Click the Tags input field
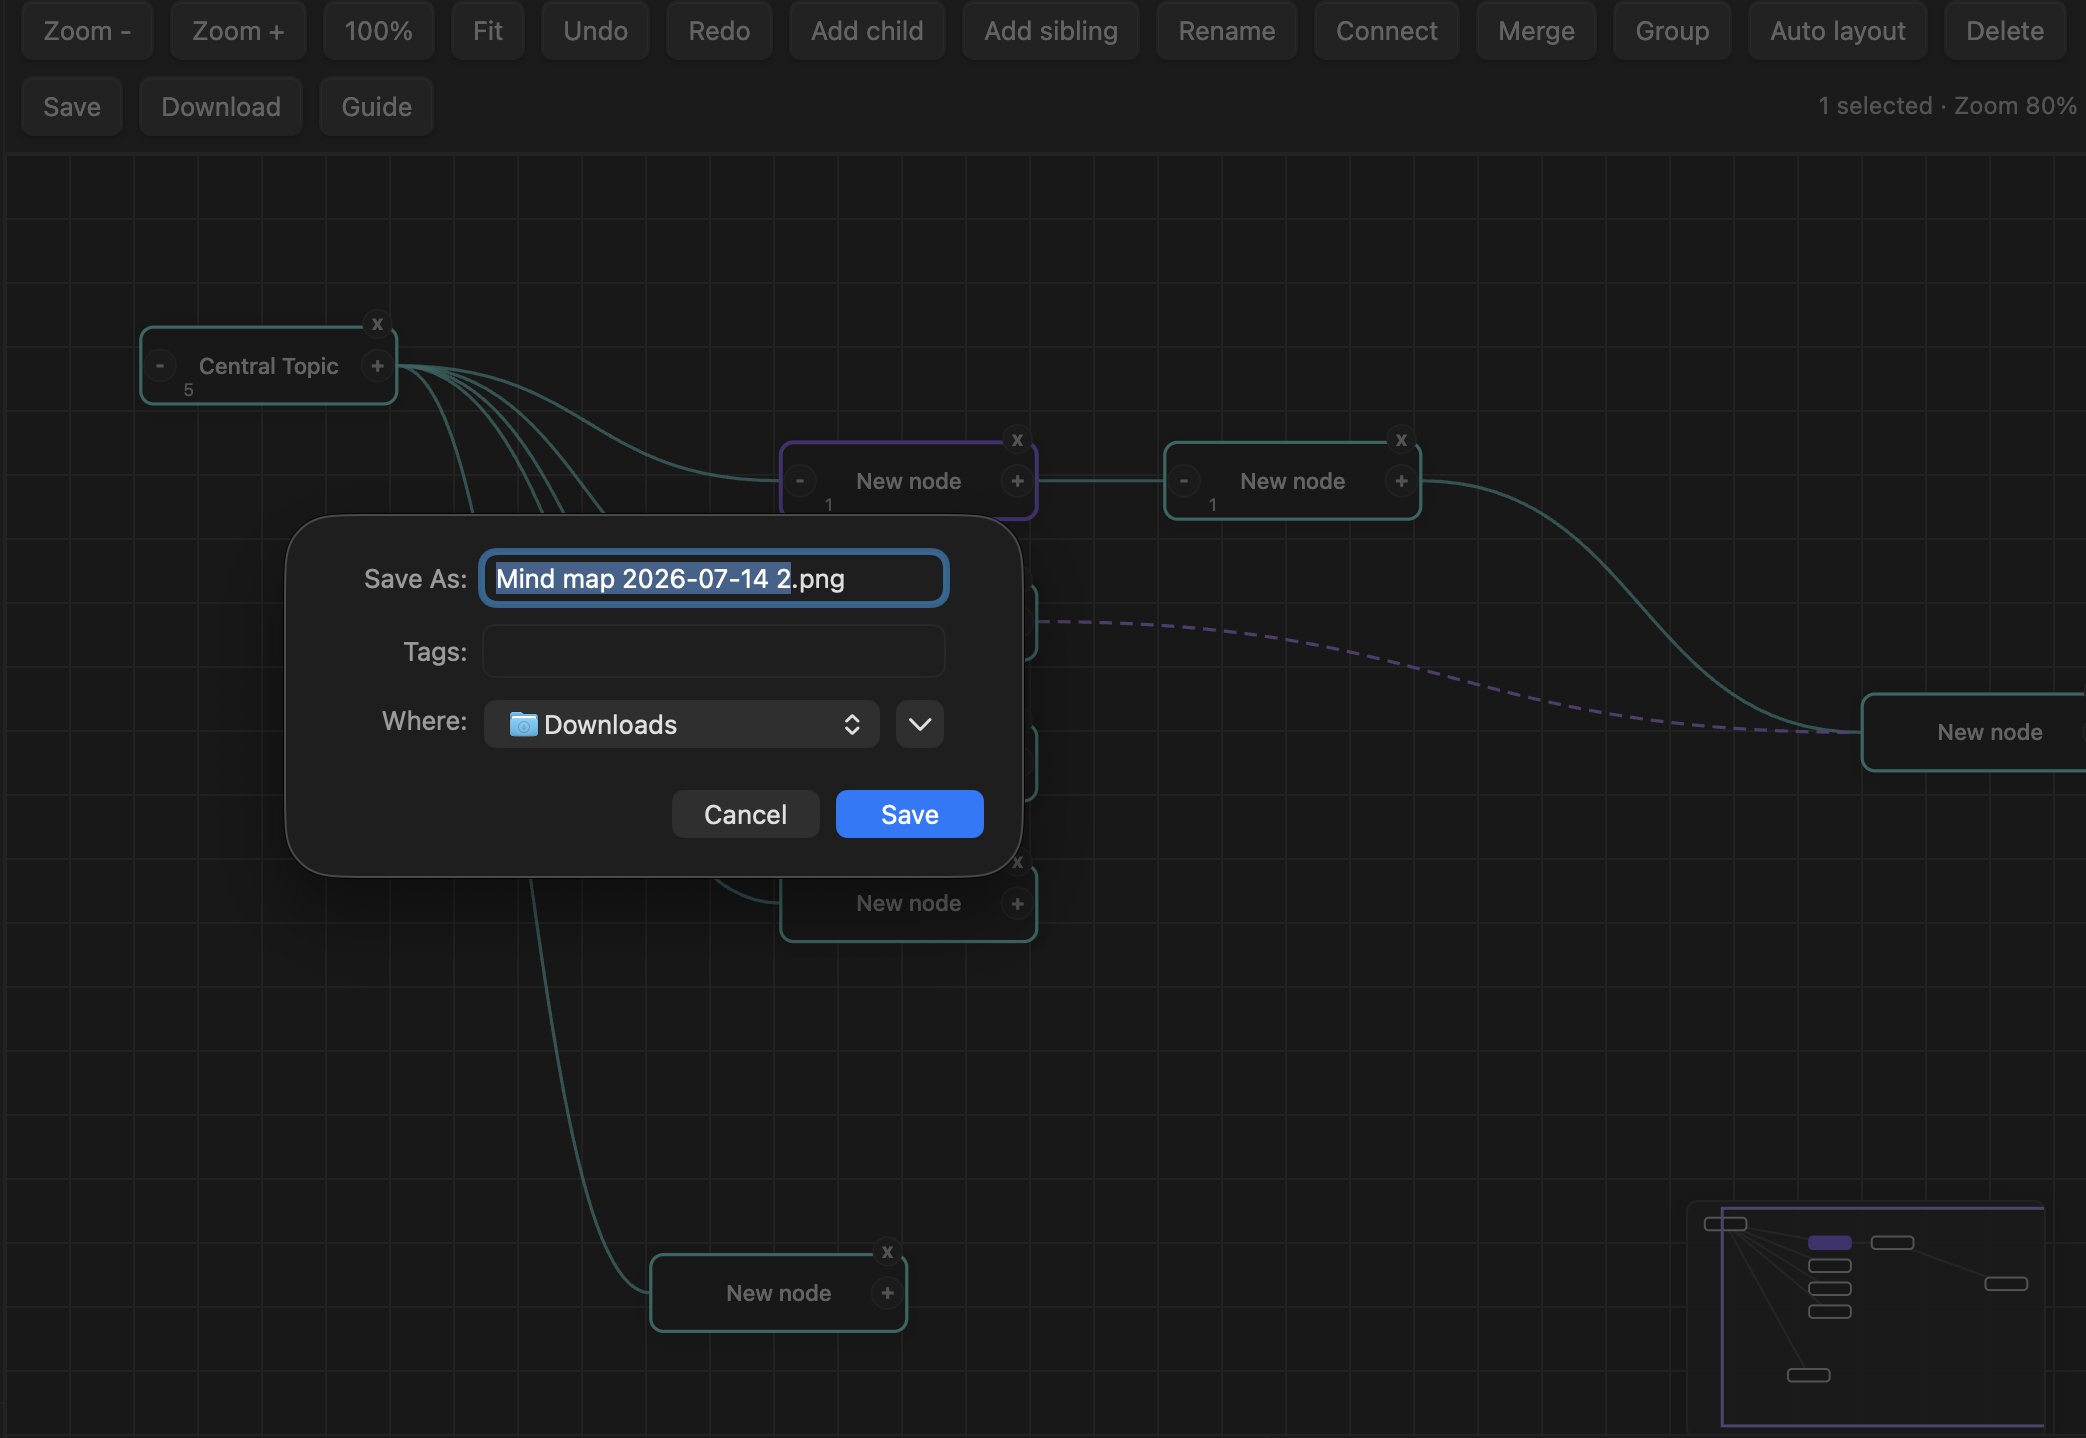 pyautogui.click(x=714, y=652)
